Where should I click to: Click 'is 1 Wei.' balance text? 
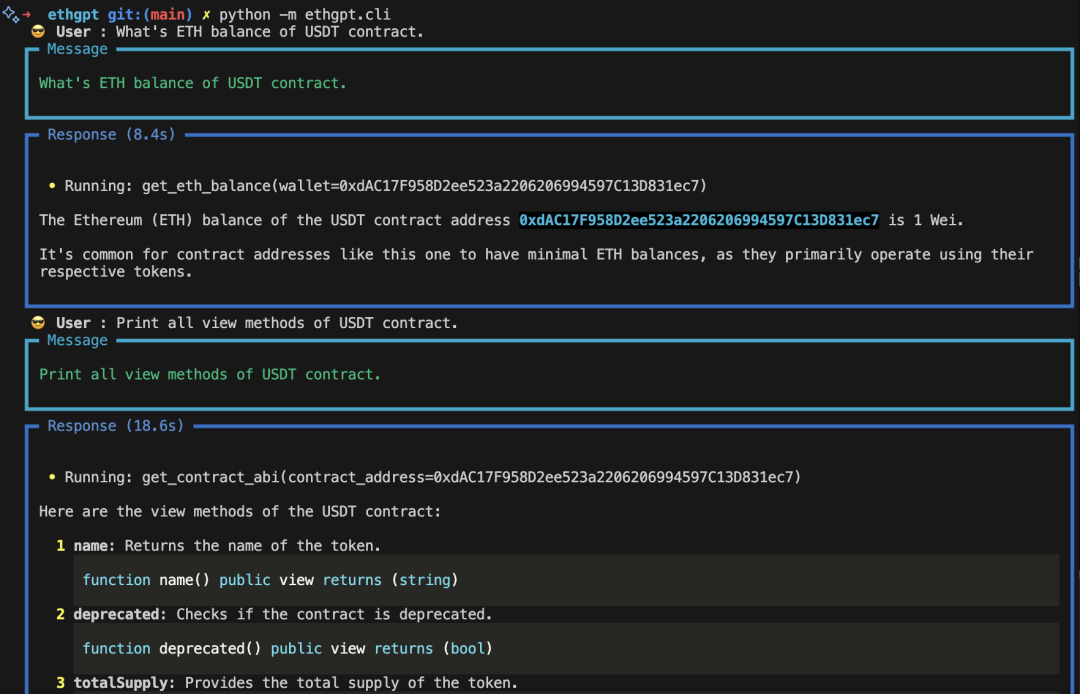(926, 220)
